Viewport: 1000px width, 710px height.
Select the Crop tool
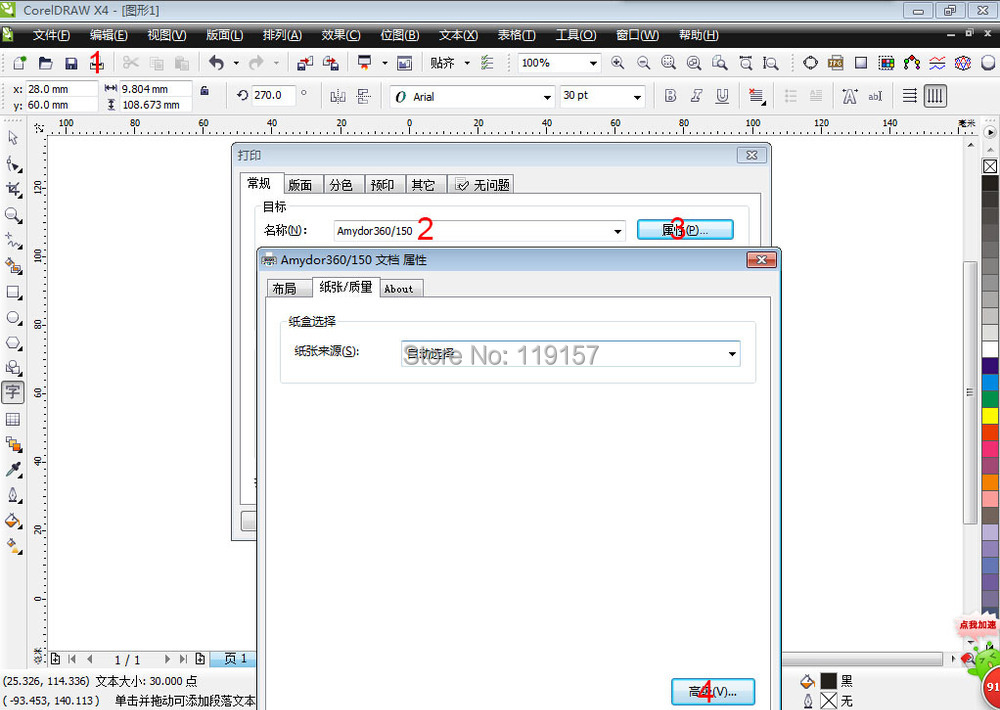(x=13, y=189)
